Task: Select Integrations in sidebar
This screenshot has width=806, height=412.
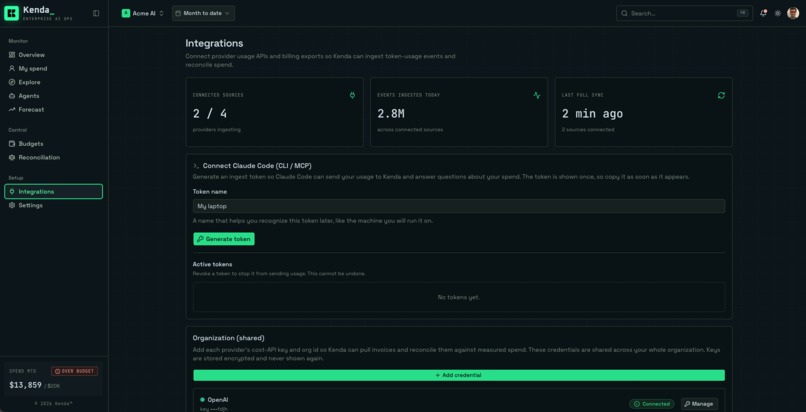Action: tap(53, 192)
